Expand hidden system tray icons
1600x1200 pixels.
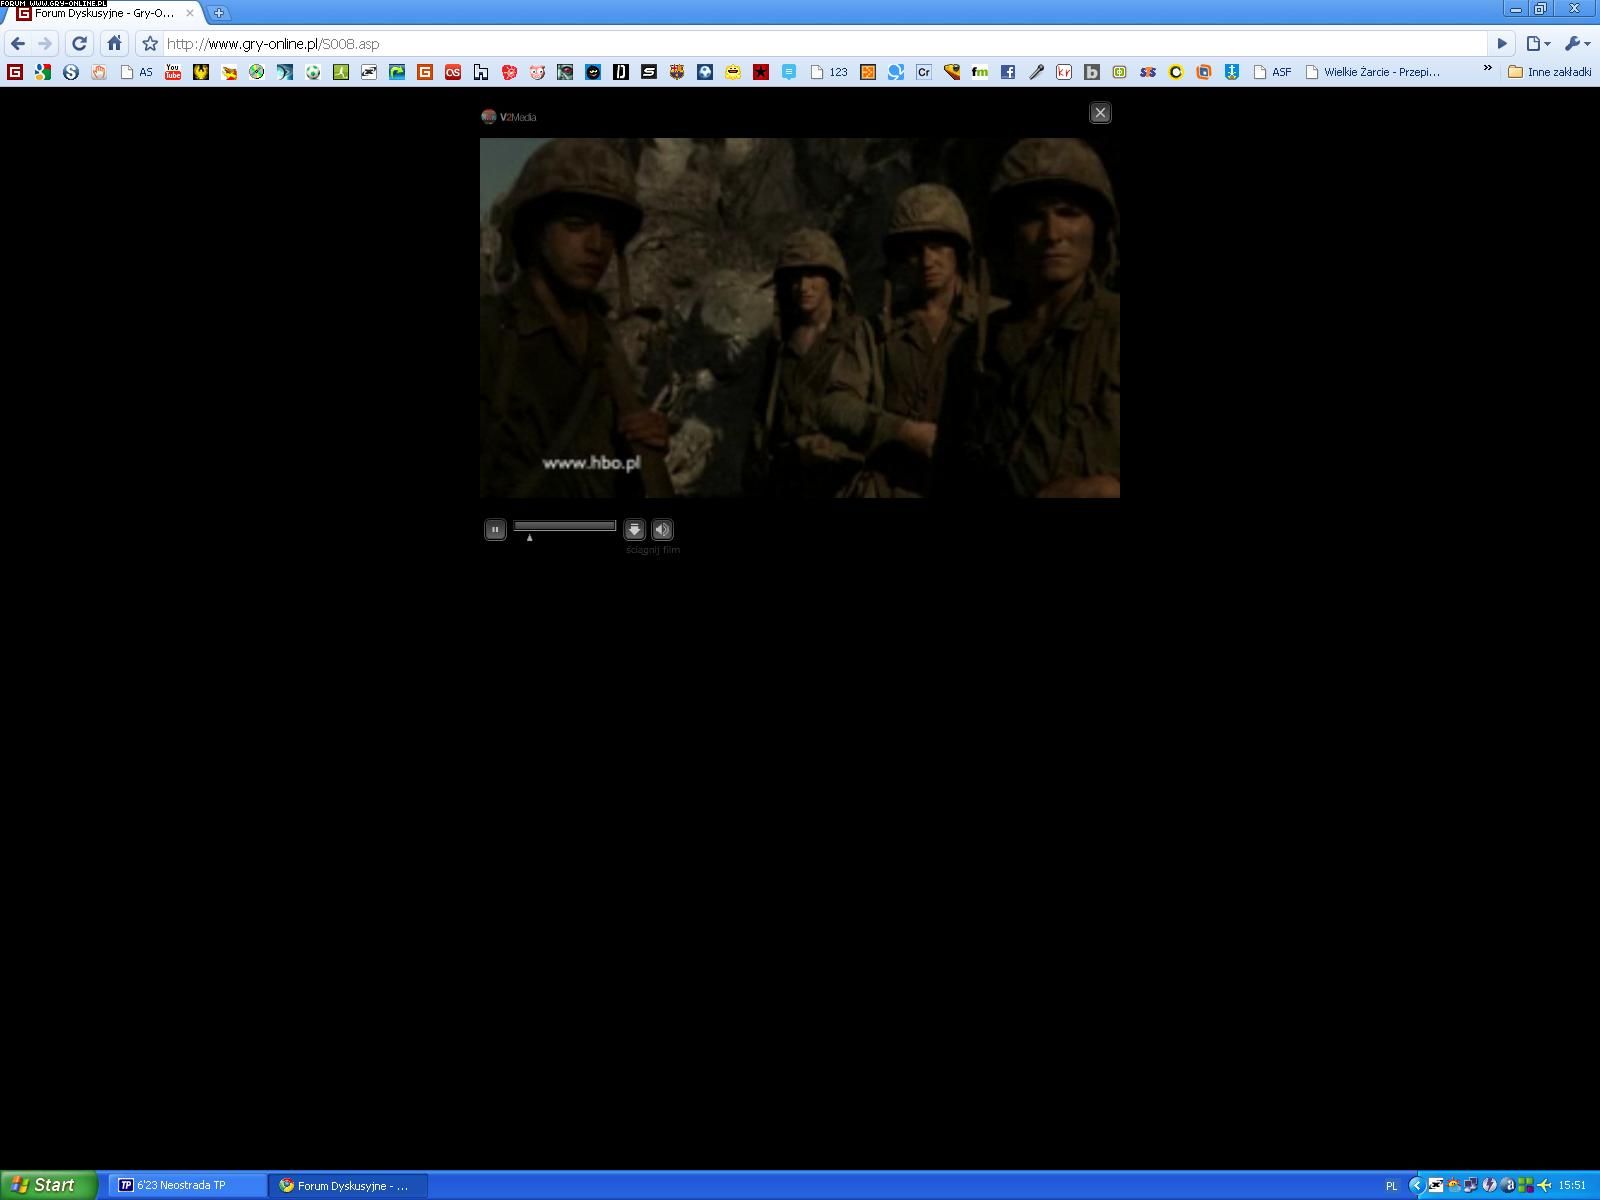tap(1416, 1186)
